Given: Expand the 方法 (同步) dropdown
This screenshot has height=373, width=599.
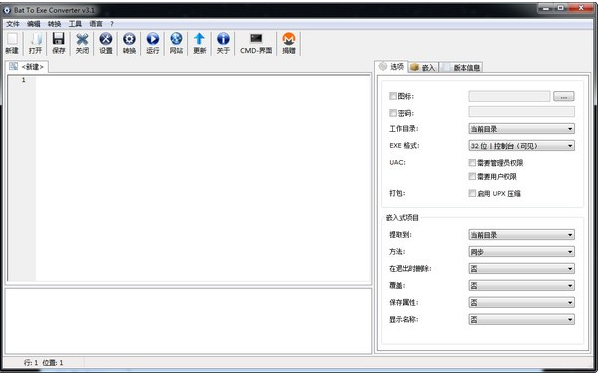Looking at the screenshot, I should (x=521, y=251).
